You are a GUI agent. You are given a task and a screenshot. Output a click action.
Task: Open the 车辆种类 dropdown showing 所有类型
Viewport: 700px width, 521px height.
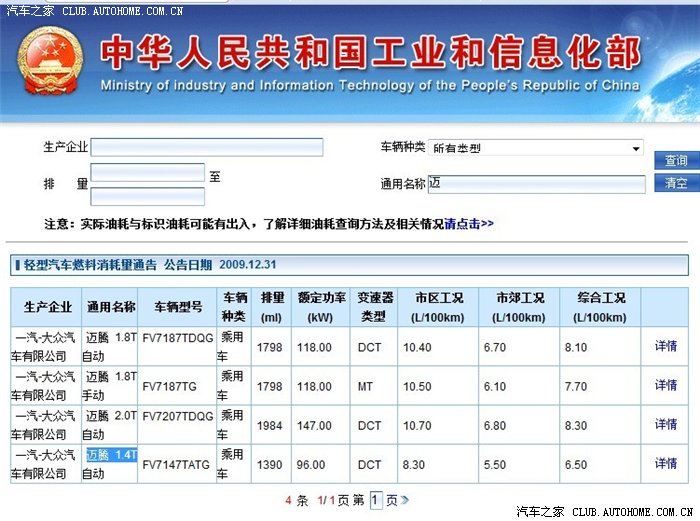click(x=536, y=148)
